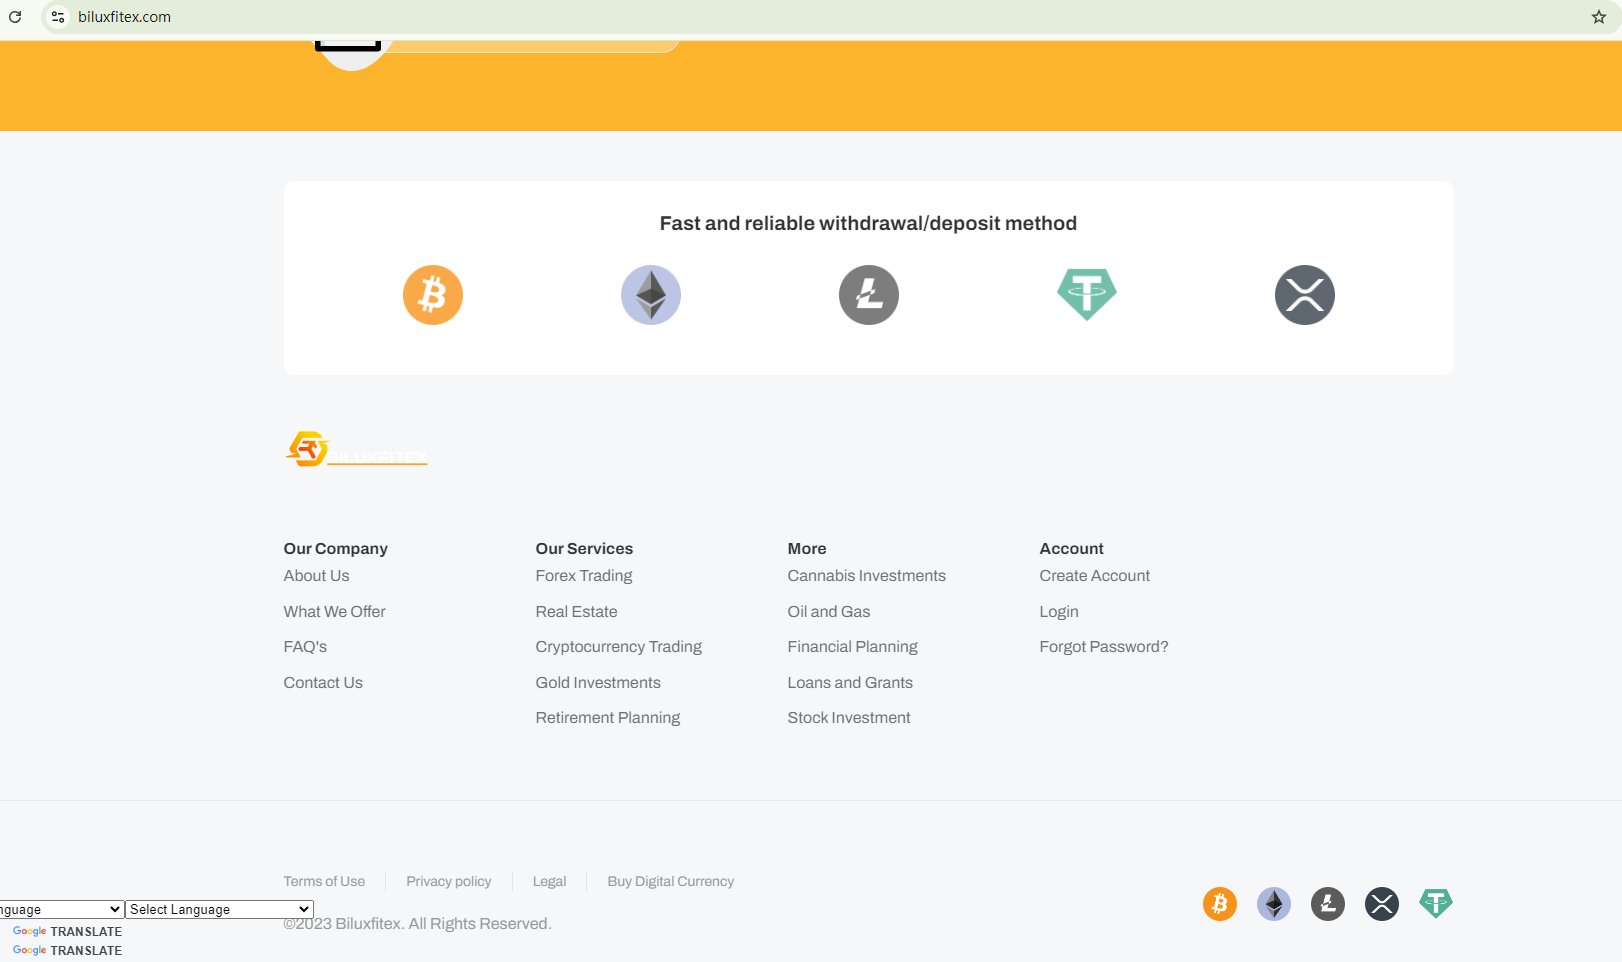Image resolution: width=1622 pixels, height=962 pixels.
Task: Click the small footer Litecoin icon
Action: click(1328, 904)
